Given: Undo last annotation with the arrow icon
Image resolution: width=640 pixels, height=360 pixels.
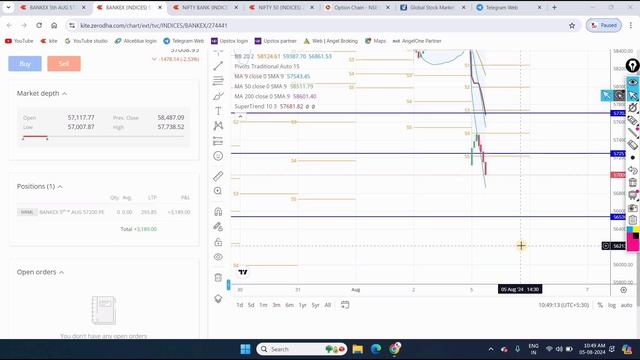Looking at the screenshot, I should (x=633, y=170).
